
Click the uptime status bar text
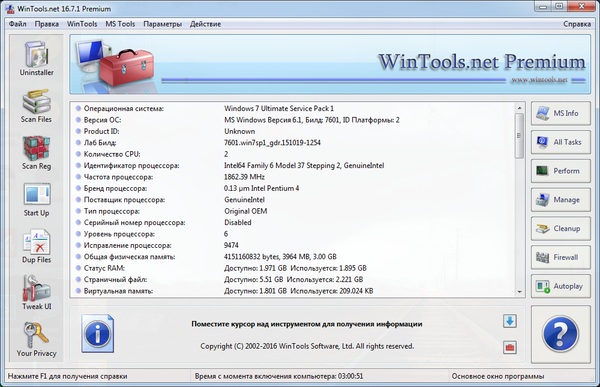click(x=279, y=376)
